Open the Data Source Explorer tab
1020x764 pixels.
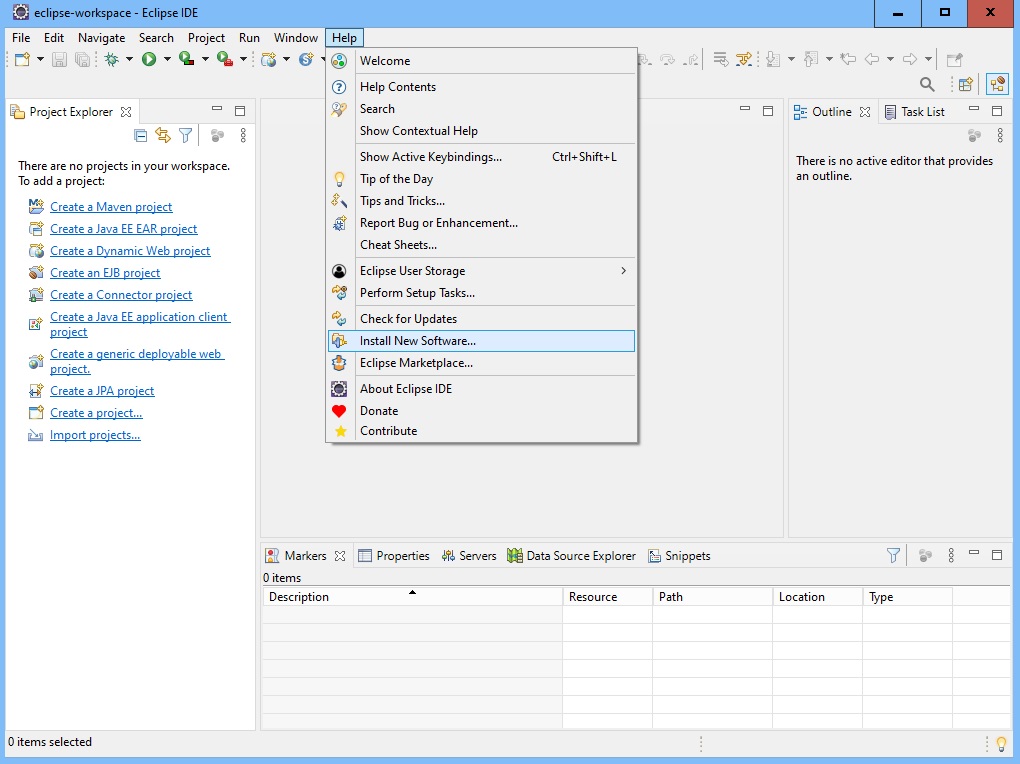click(572, 556)
